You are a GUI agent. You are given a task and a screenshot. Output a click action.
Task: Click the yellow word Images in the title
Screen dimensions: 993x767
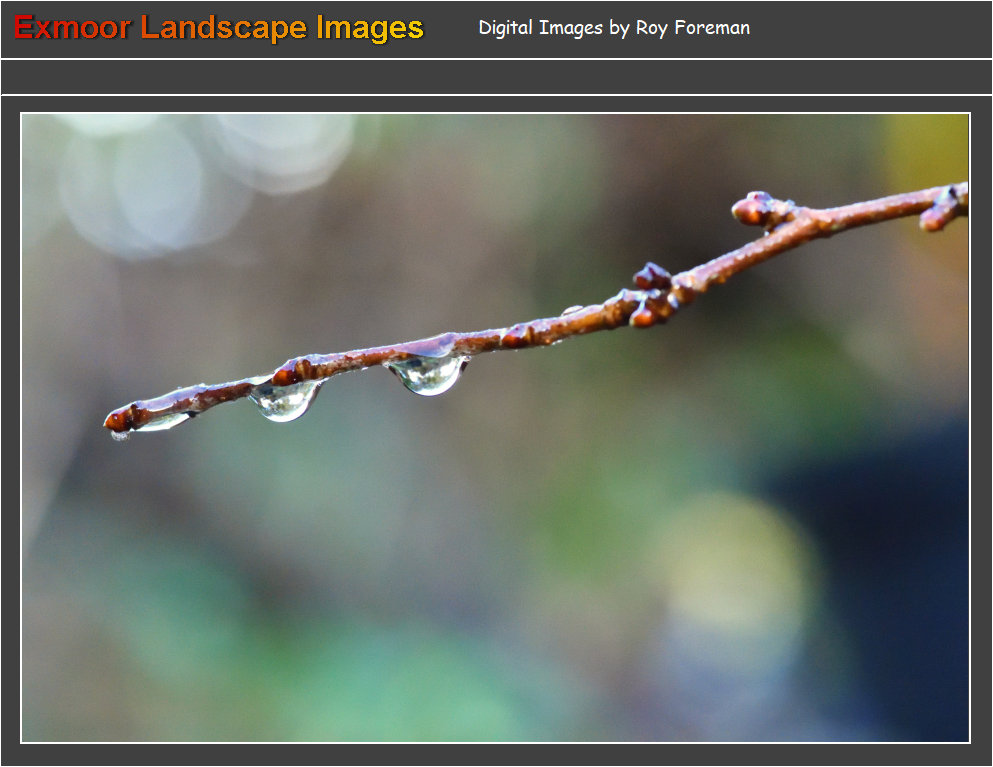(369, 29)
